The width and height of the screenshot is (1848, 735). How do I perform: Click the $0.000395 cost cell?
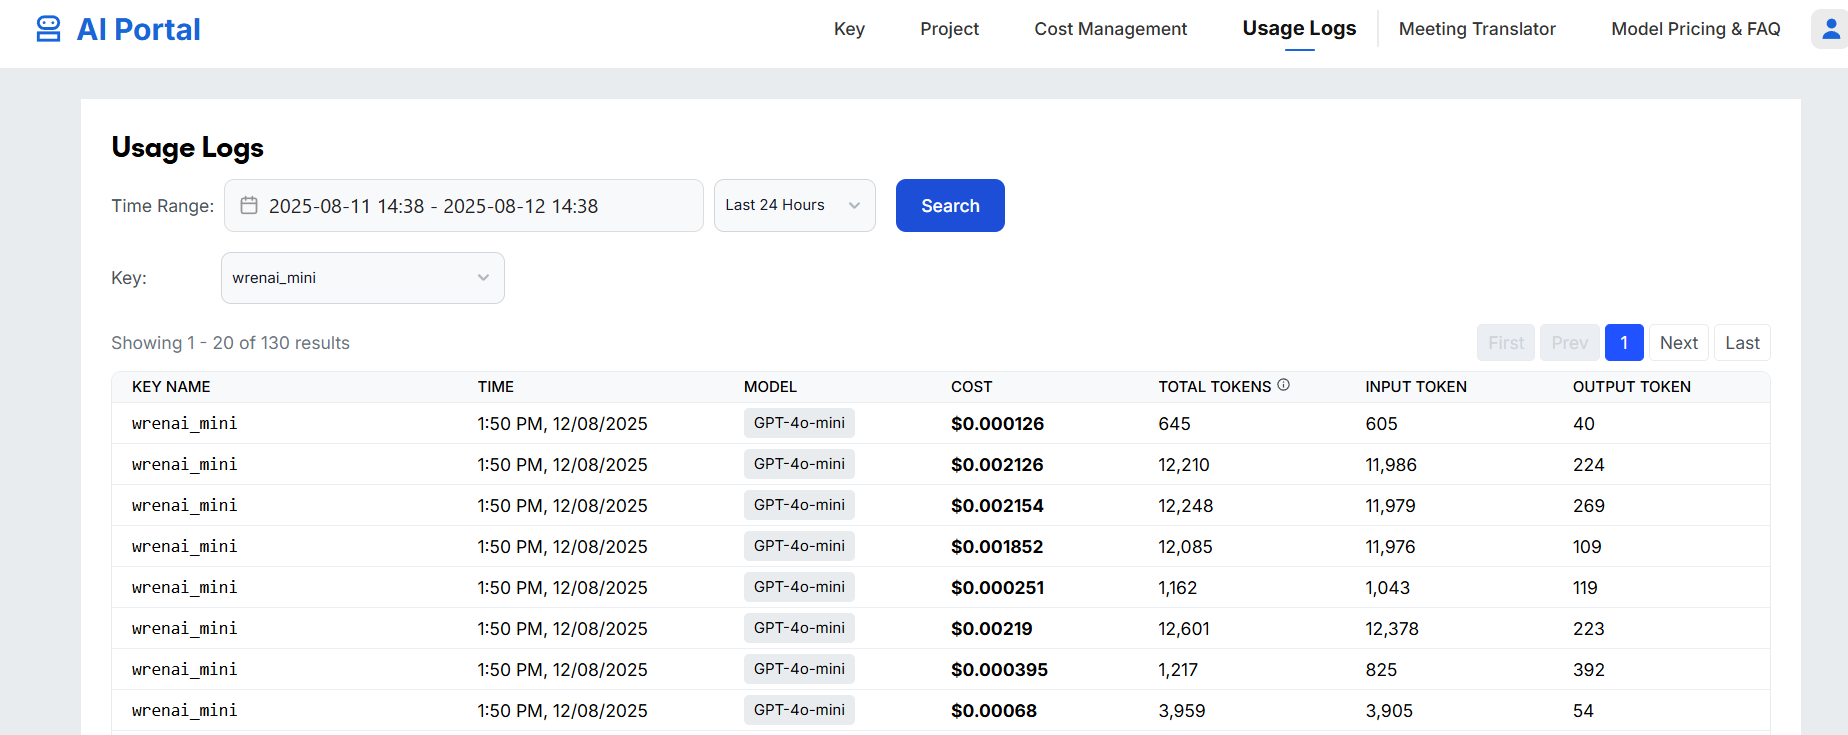click(999, 670)
